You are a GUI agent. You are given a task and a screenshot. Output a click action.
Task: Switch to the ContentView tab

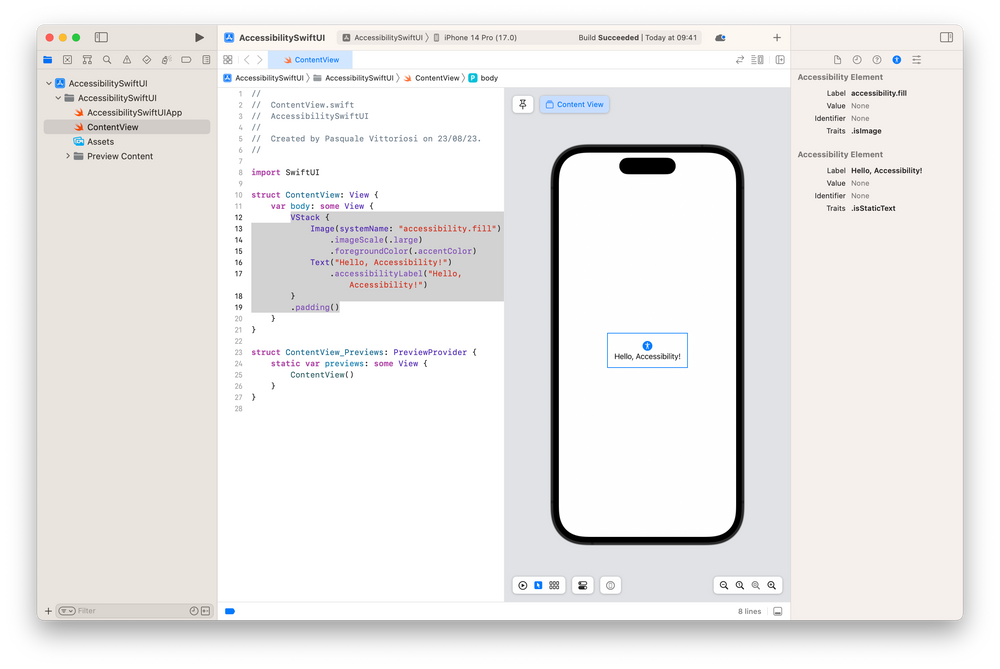point(311,59)
